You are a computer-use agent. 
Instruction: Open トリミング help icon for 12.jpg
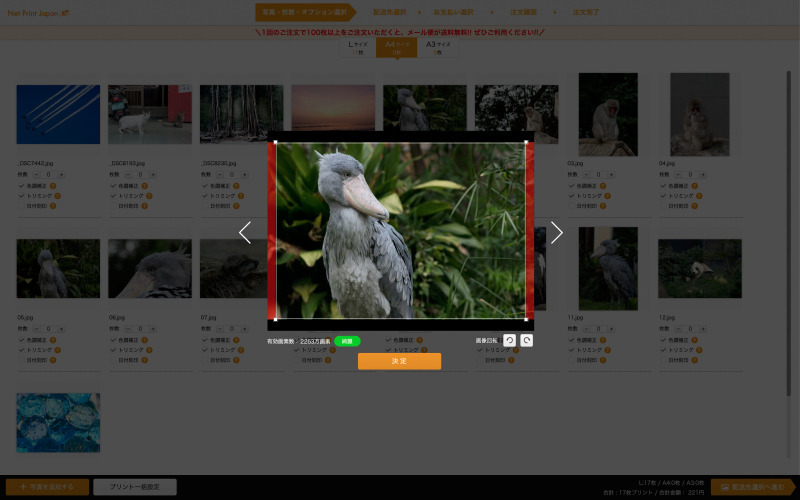point(699,350)
